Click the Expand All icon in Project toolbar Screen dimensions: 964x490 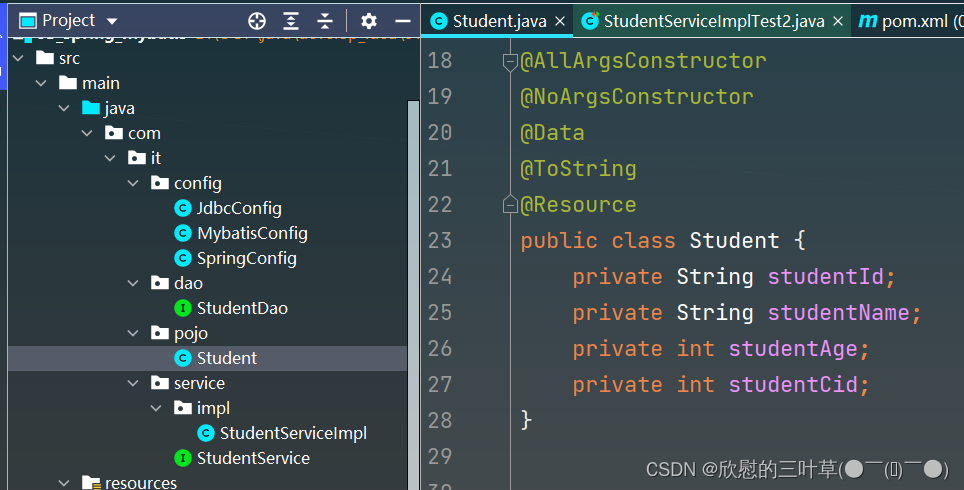[291, 21]
